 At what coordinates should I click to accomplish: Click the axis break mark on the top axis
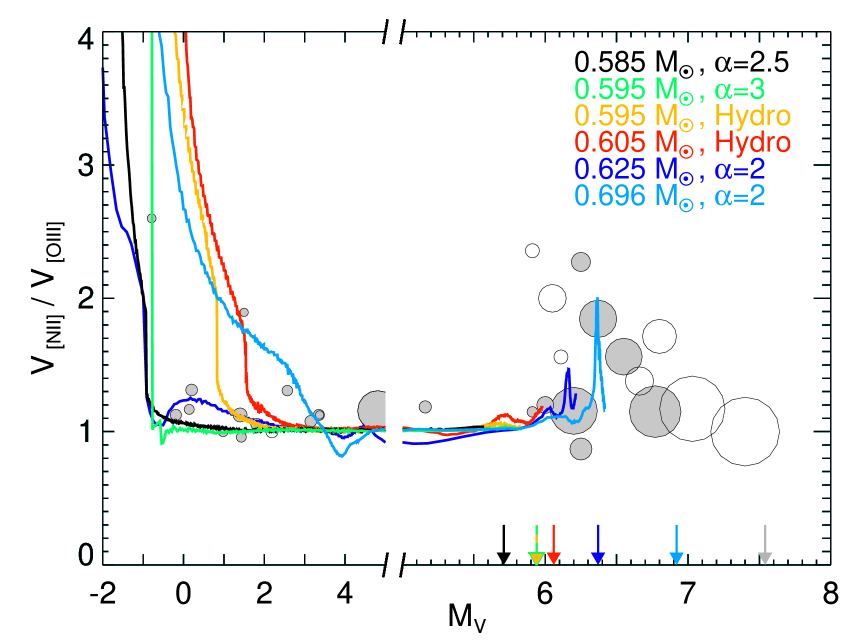[394, 32]
